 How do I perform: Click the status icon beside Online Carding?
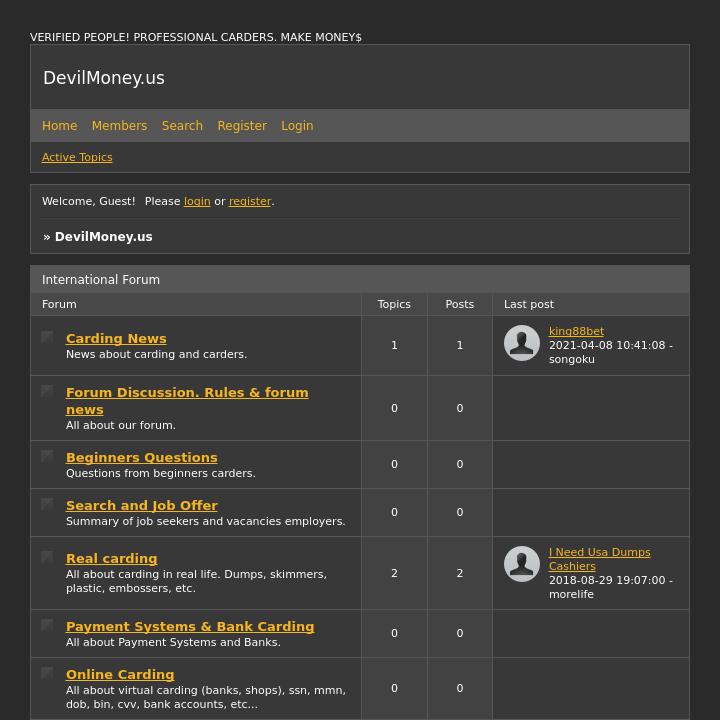tap(47, 674)
